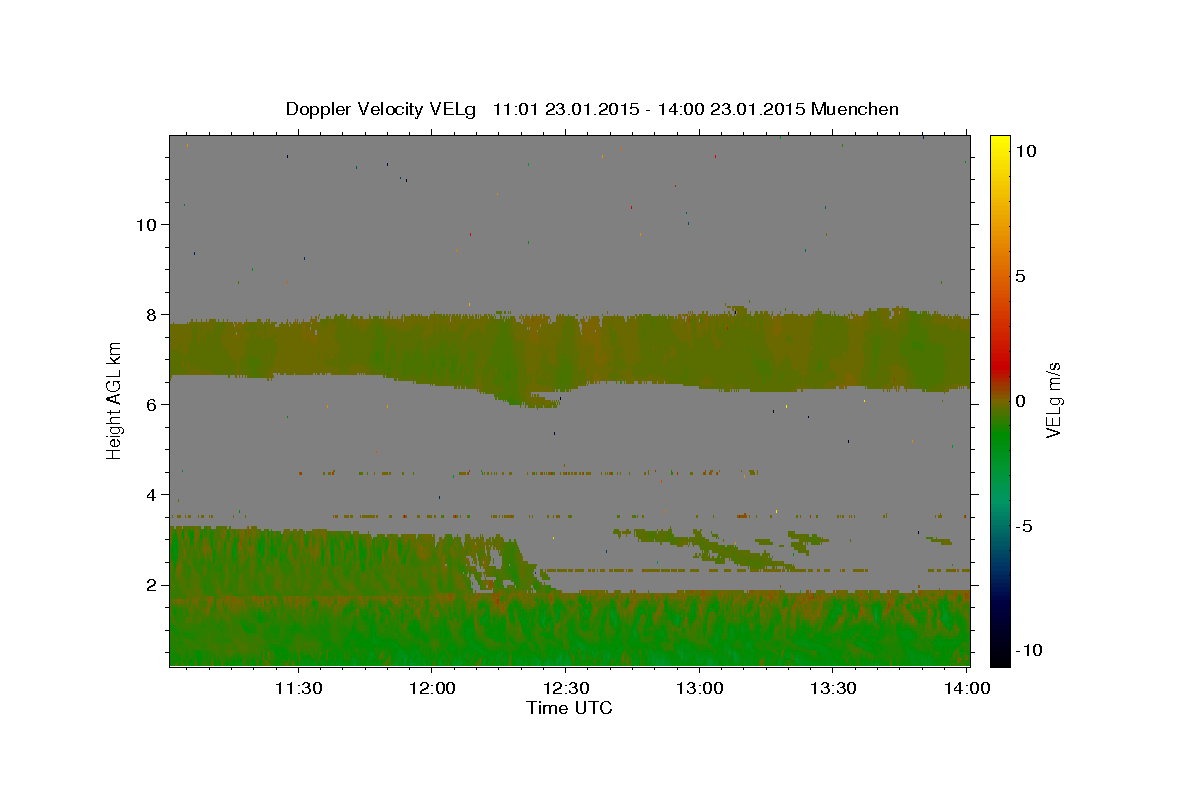
Task: Click the station name 'Muenchen' in title
Action: coord(855,109)
